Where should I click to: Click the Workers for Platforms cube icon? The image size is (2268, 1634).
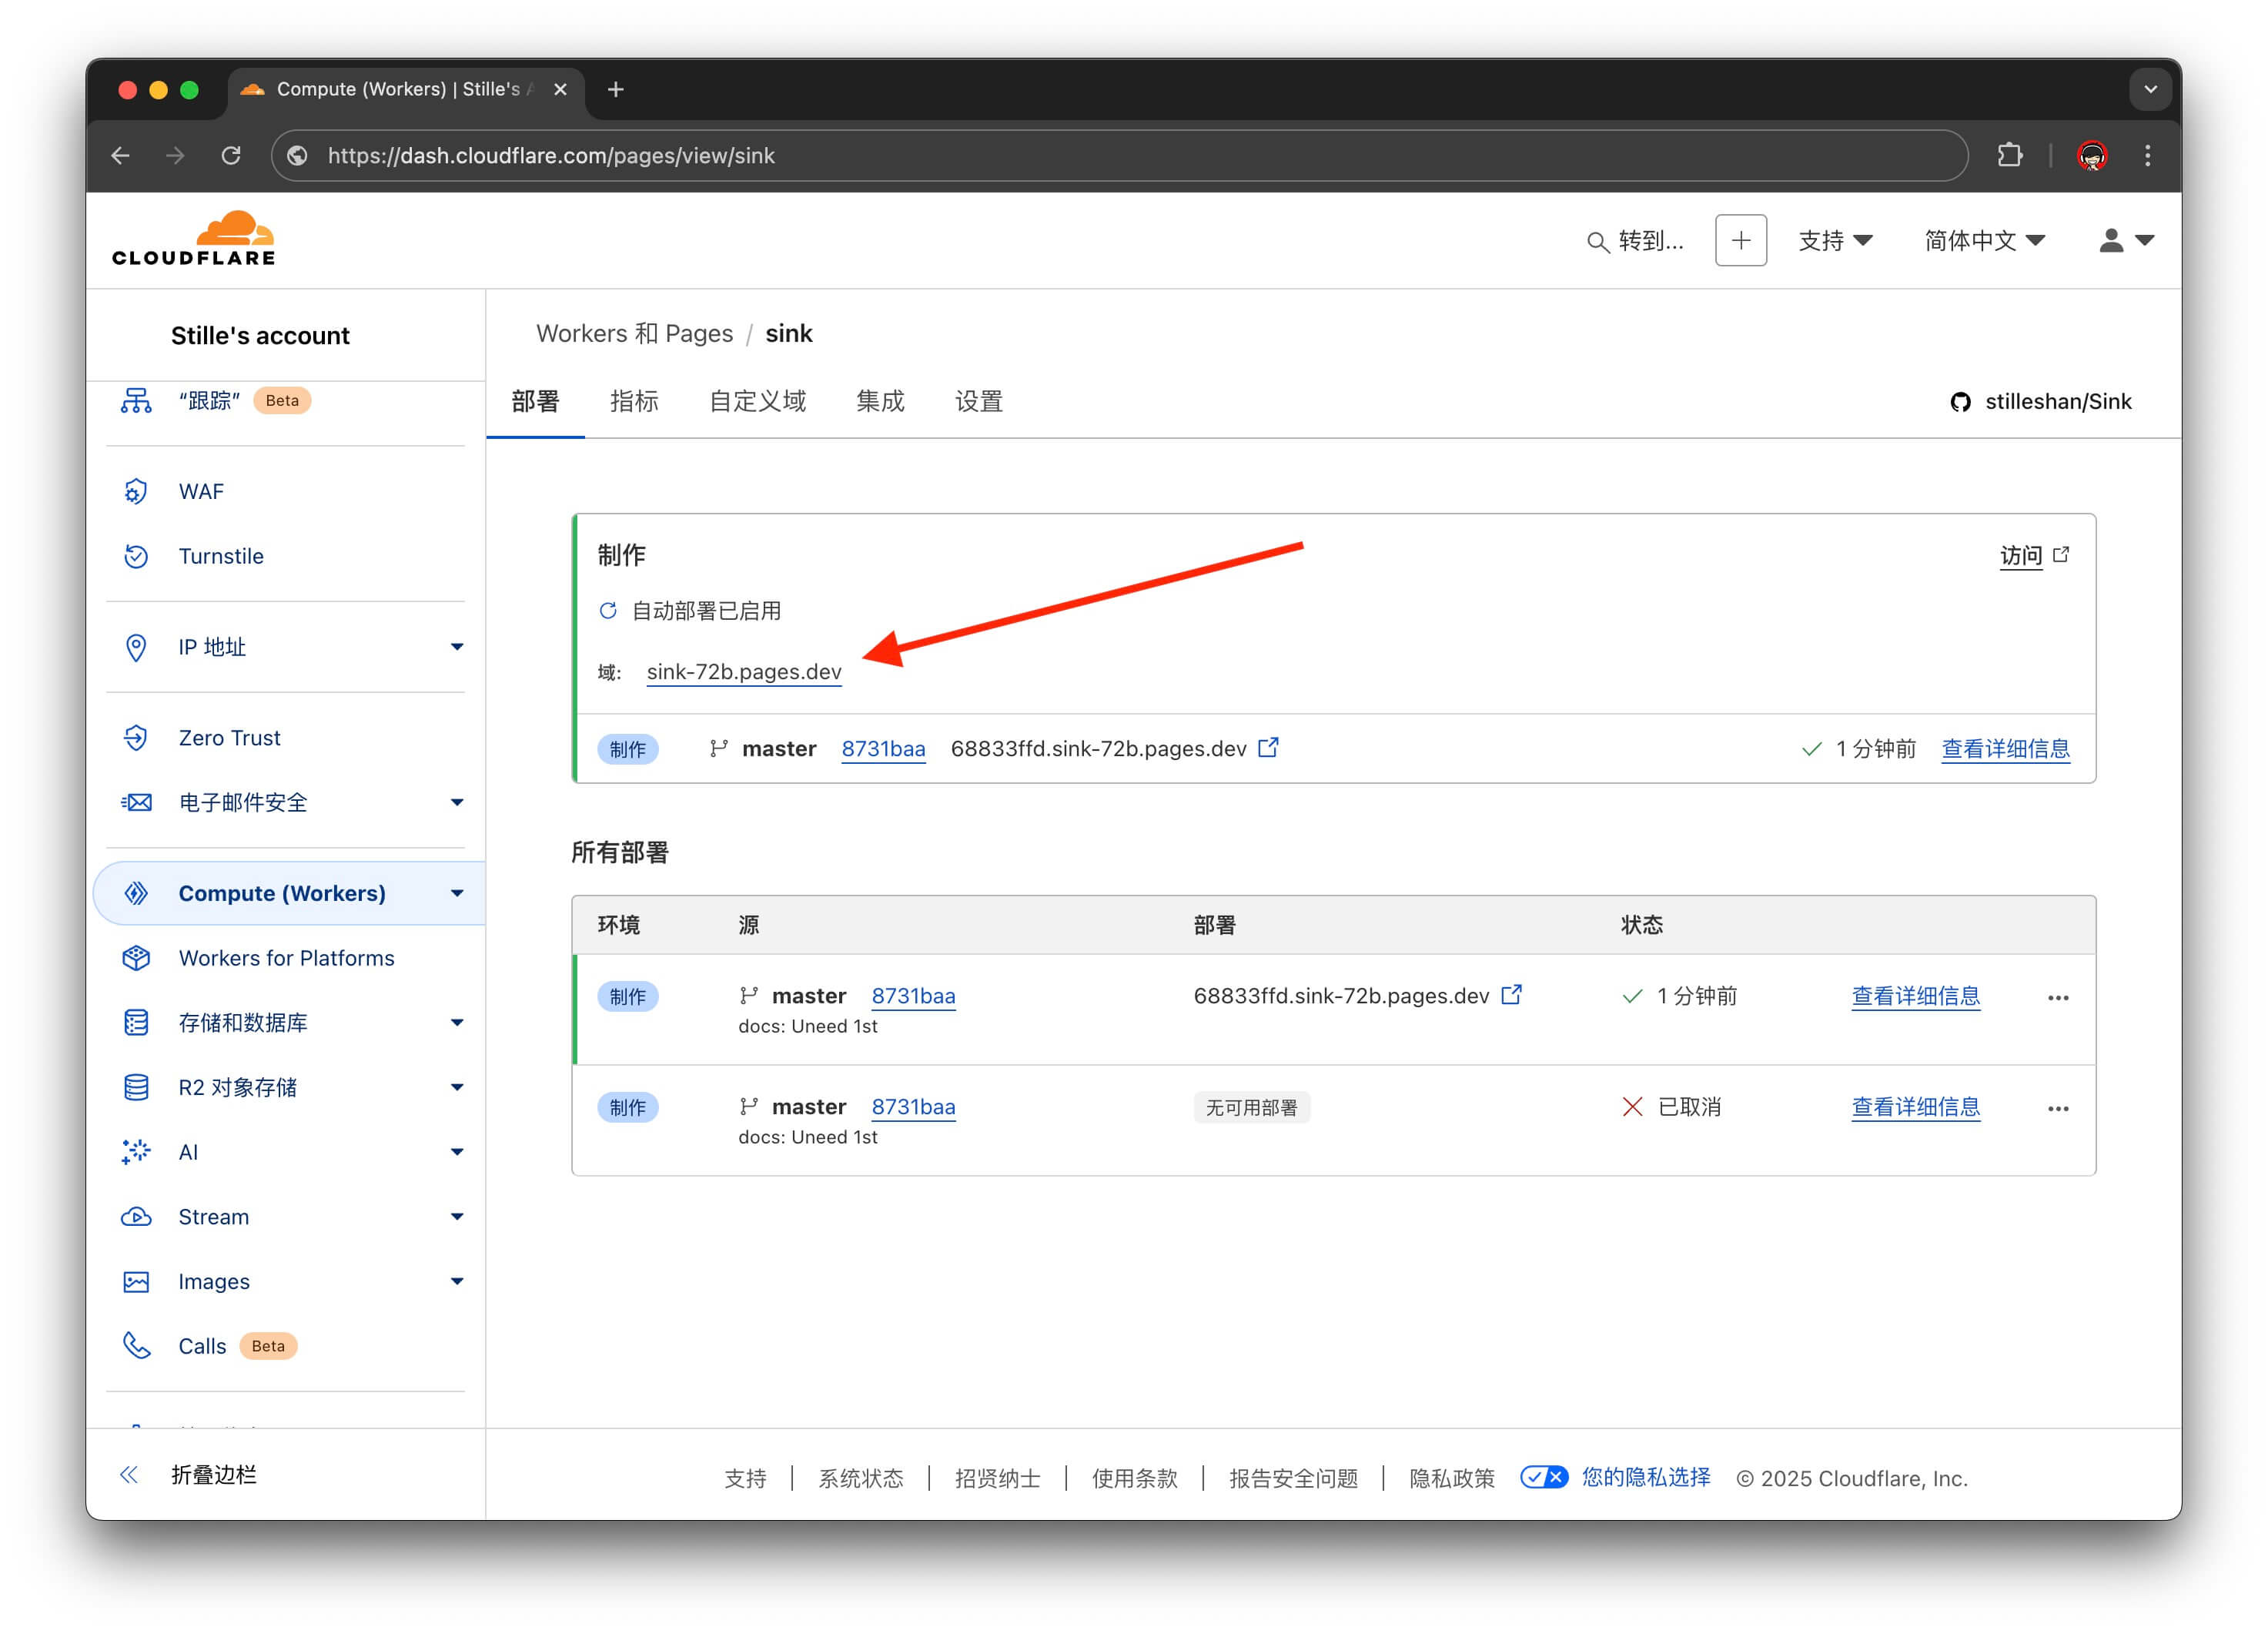tap(136, 958)
